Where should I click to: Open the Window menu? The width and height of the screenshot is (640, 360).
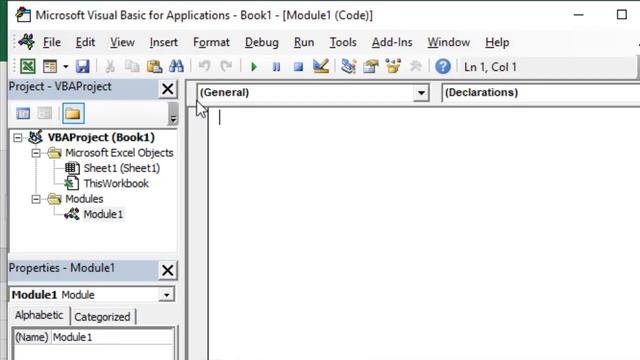pos(449,42)
